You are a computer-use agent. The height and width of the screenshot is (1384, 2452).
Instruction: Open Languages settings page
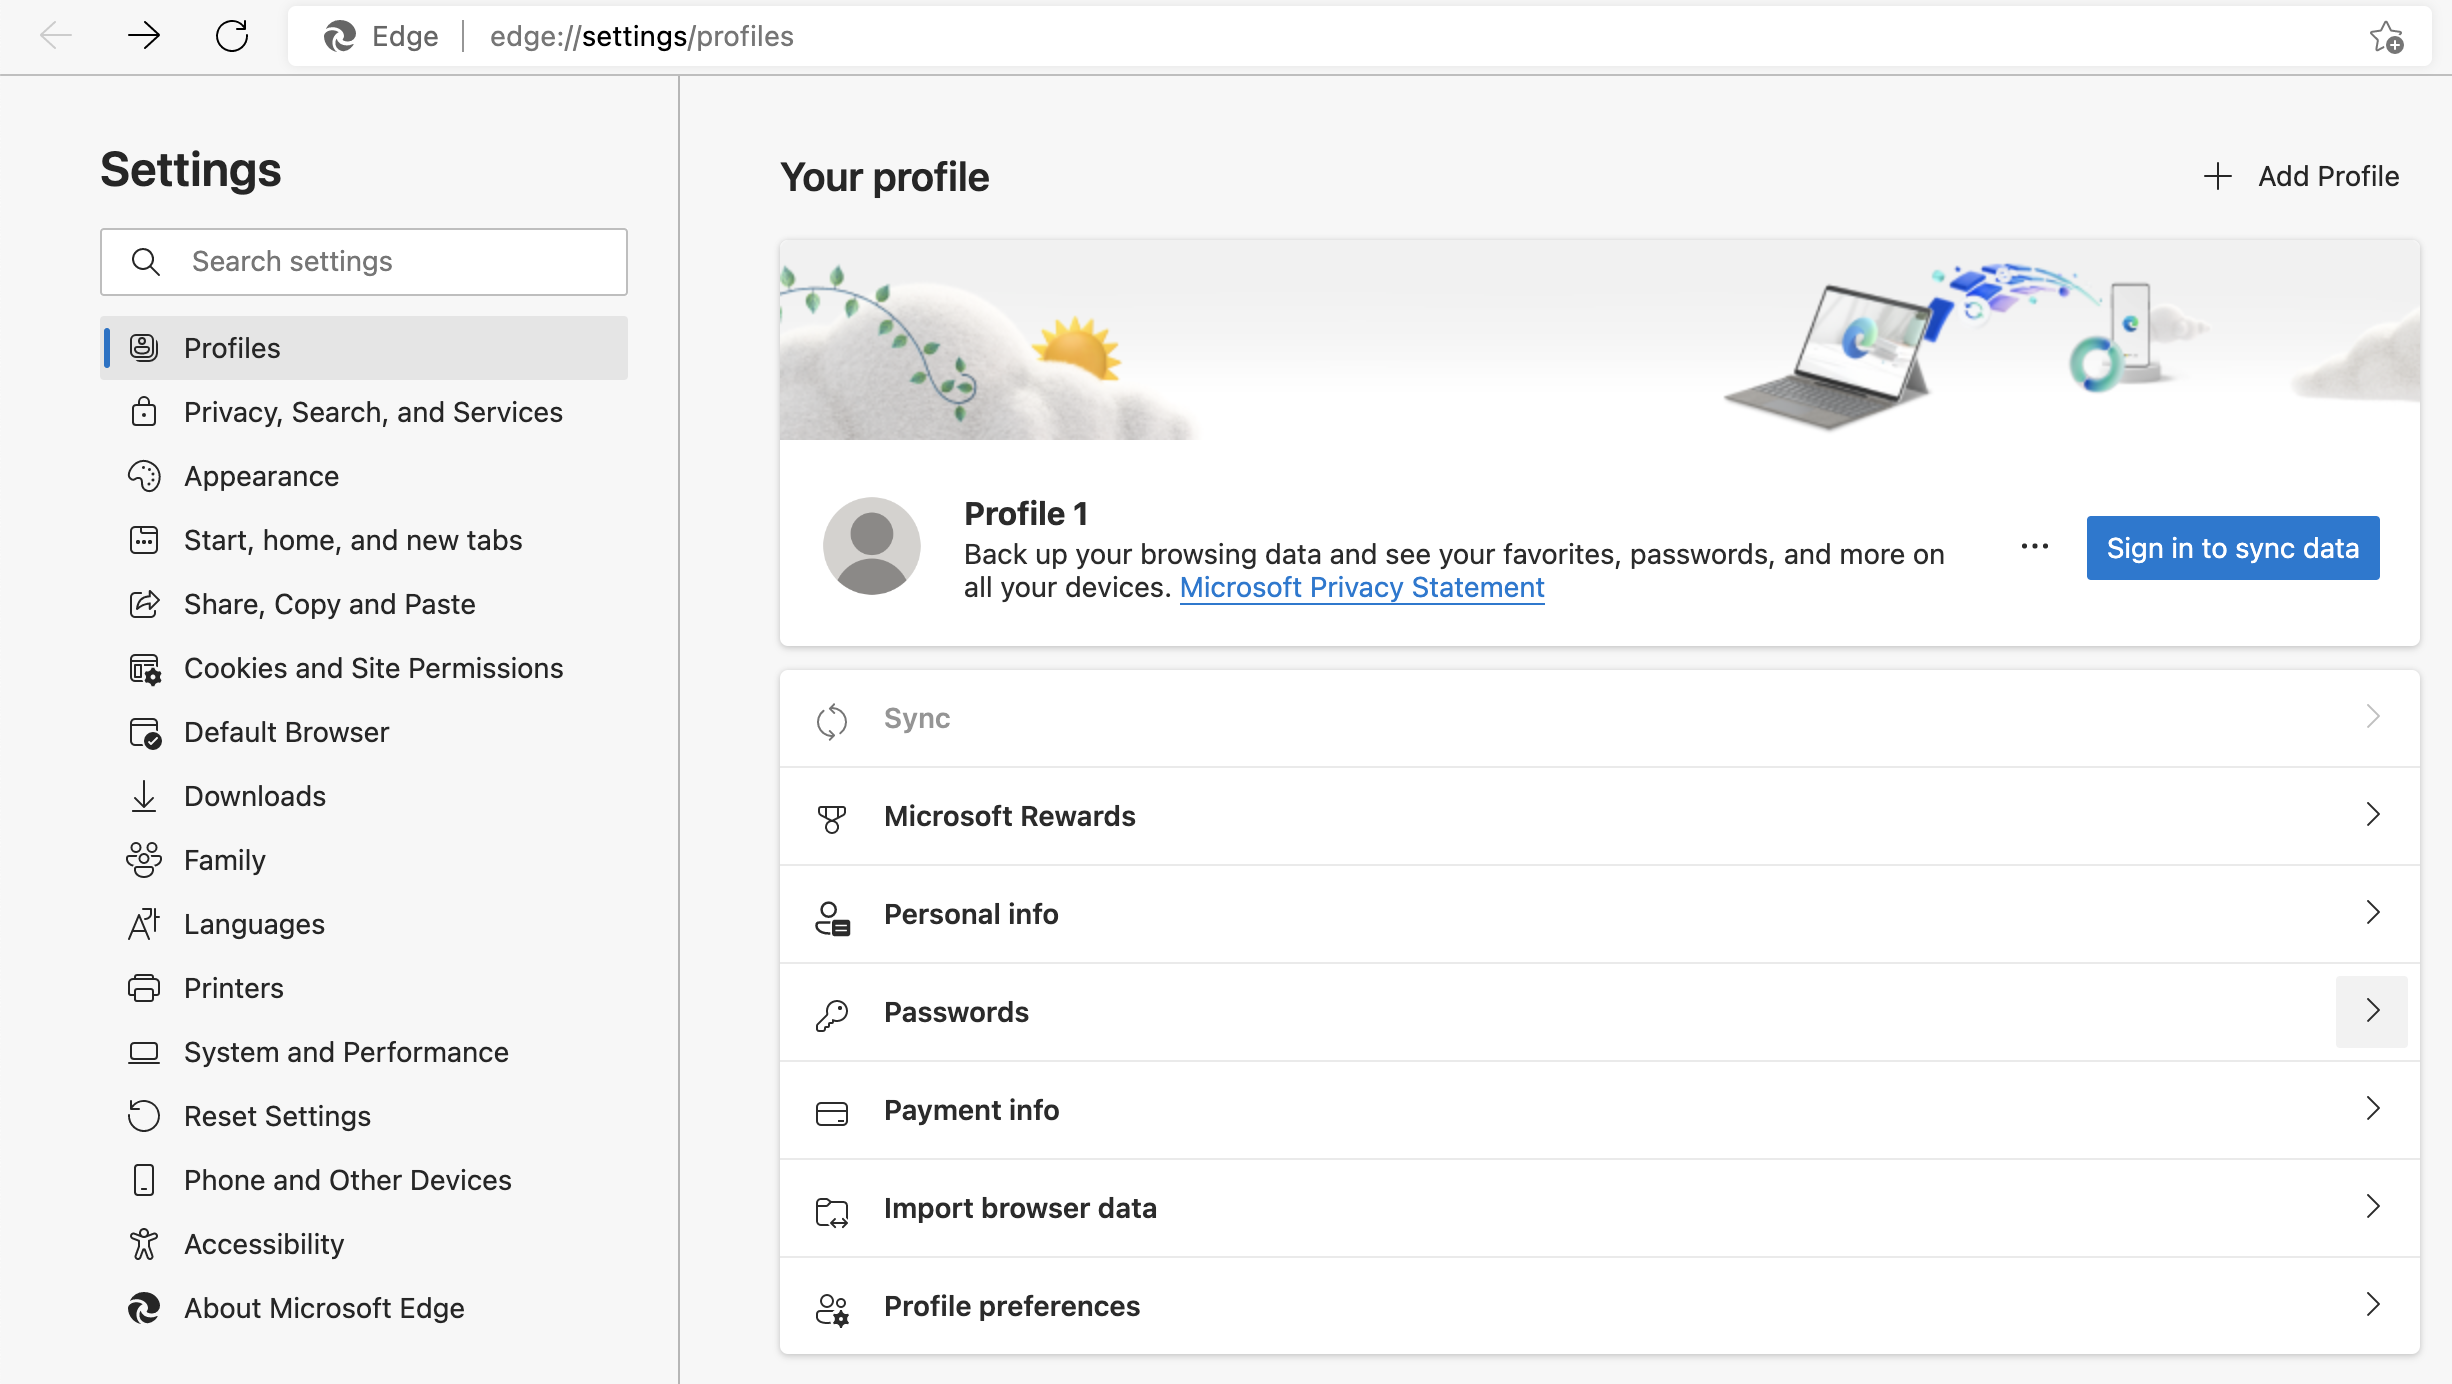pyautogui.click(x=364, y=924)
